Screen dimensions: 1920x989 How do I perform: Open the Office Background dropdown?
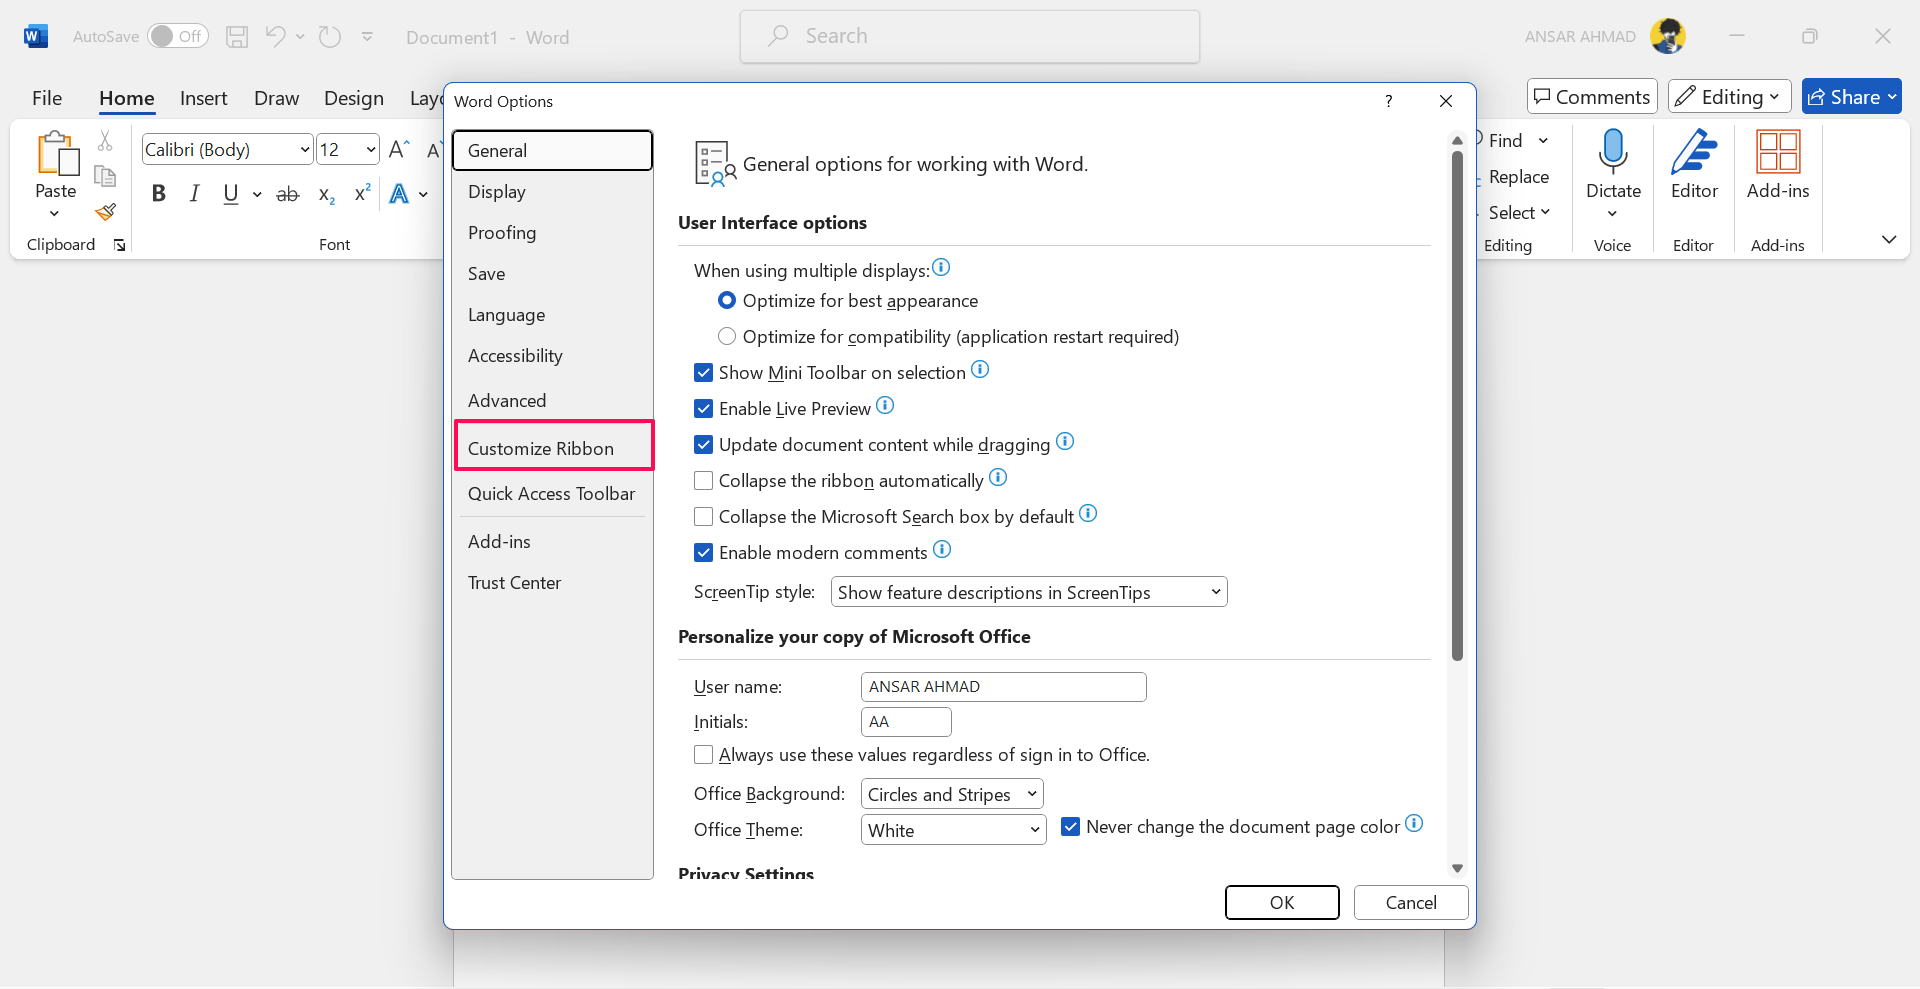point(952,794)
